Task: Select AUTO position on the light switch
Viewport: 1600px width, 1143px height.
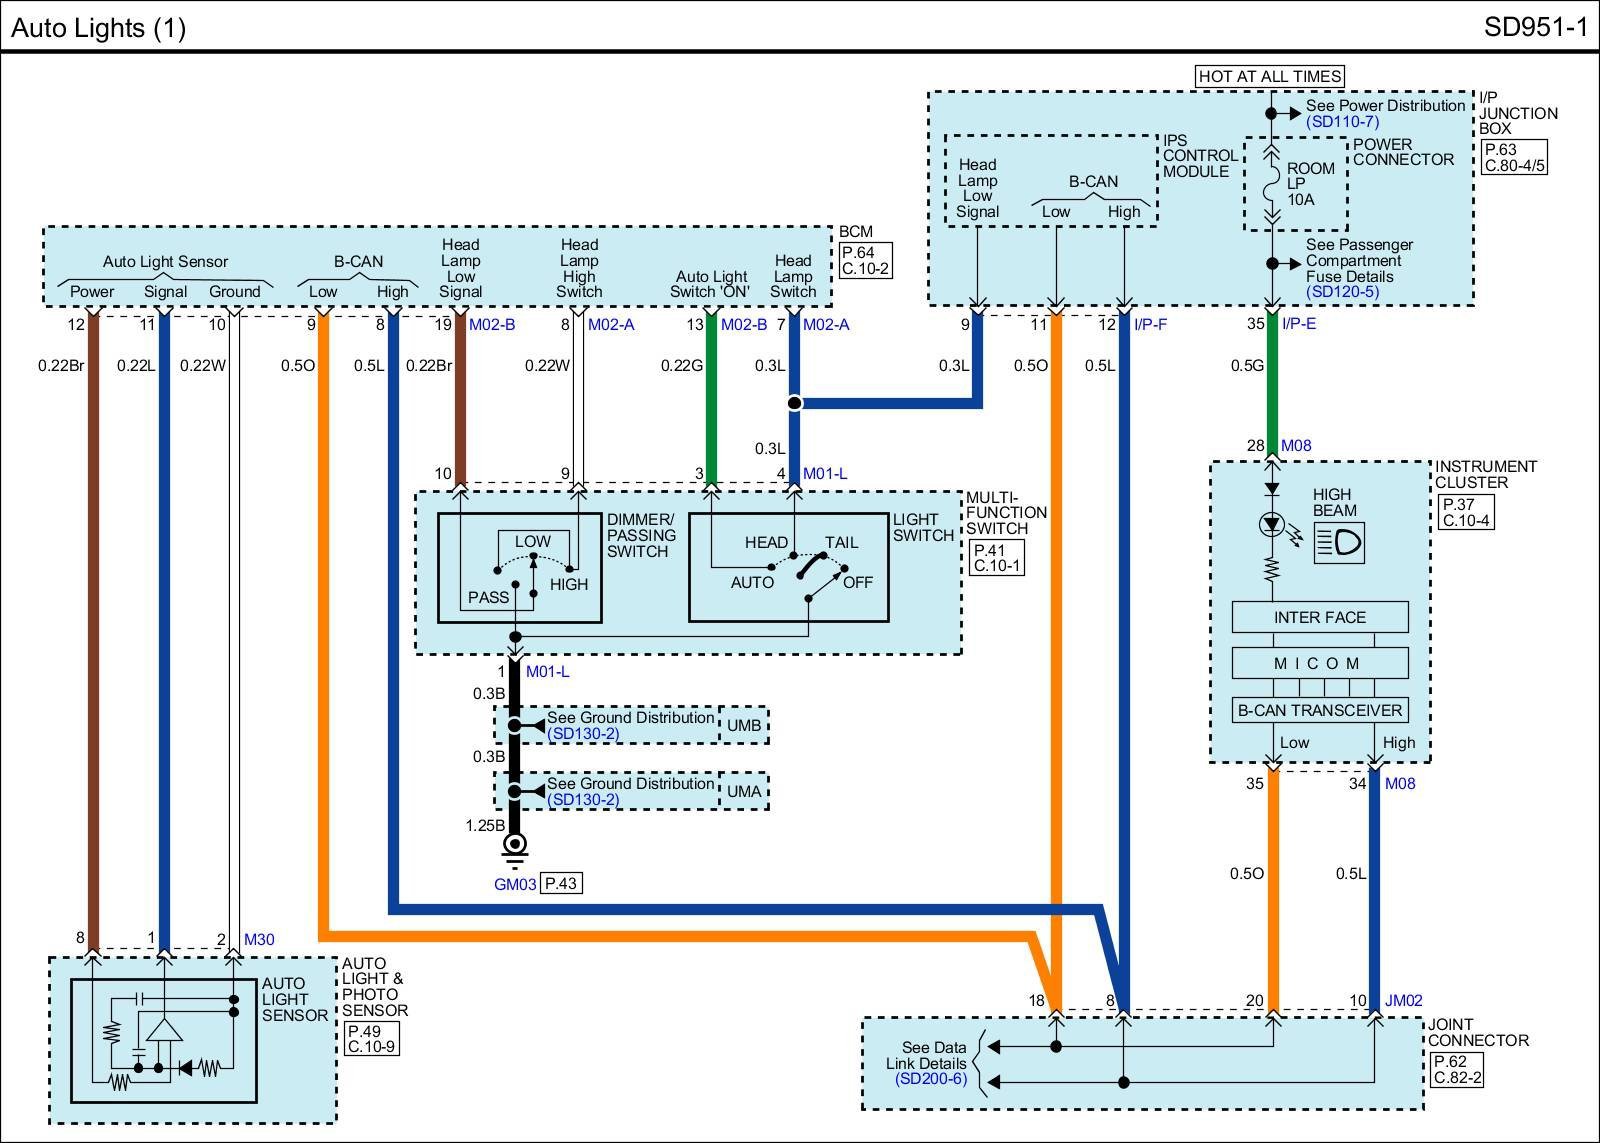Action: pos(751,583)
